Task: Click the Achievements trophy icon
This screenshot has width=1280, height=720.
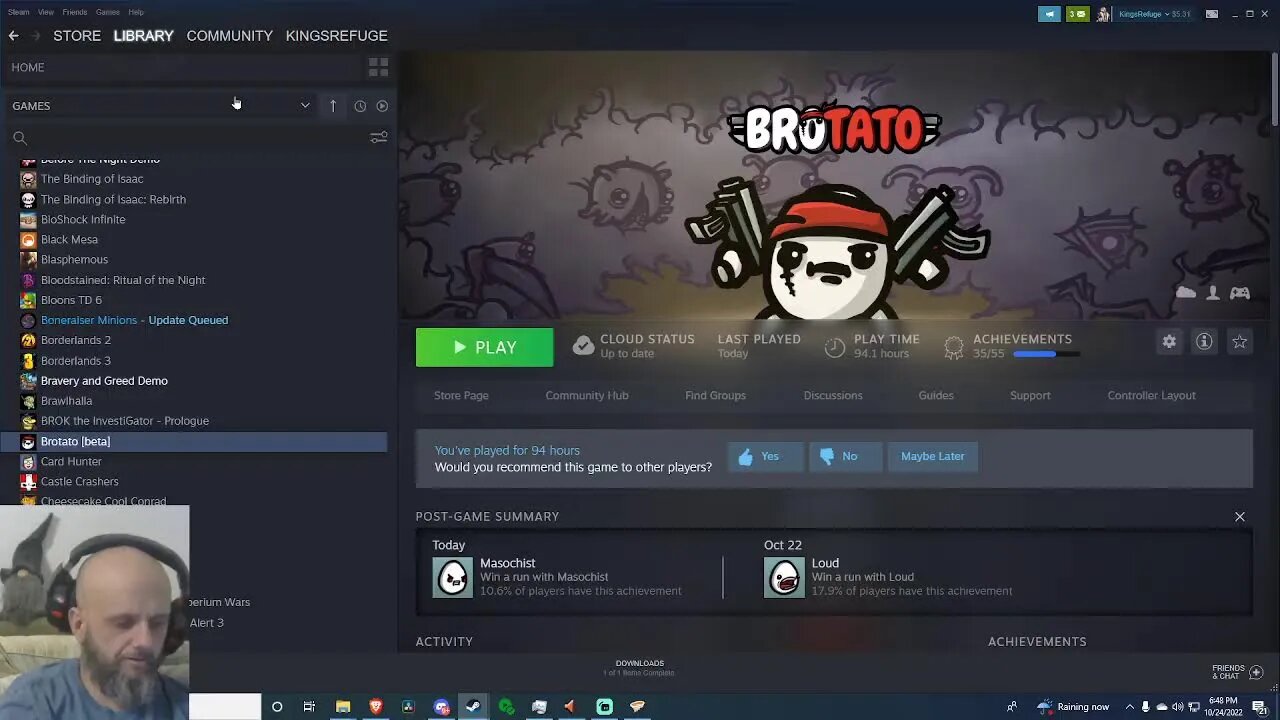Action: pyautogui.click(x=954, y=347)
